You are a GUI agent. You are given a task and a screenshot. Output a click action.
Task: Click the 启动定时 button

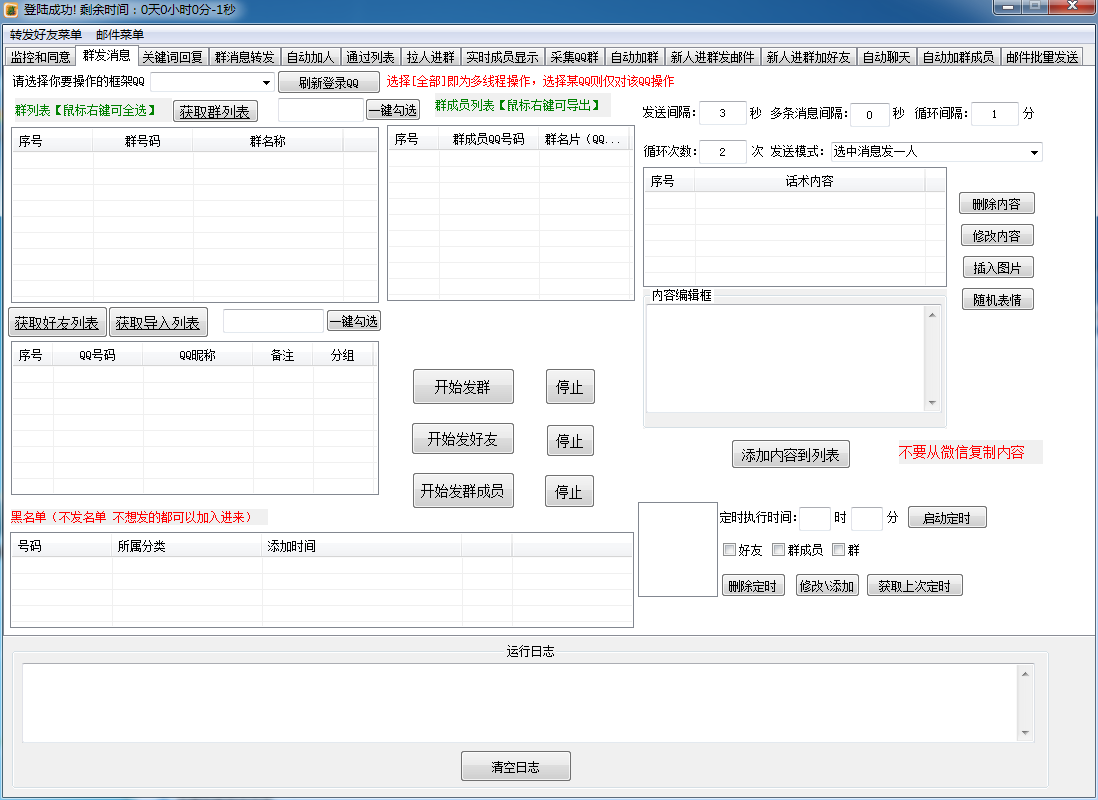(x=947, y=518)
